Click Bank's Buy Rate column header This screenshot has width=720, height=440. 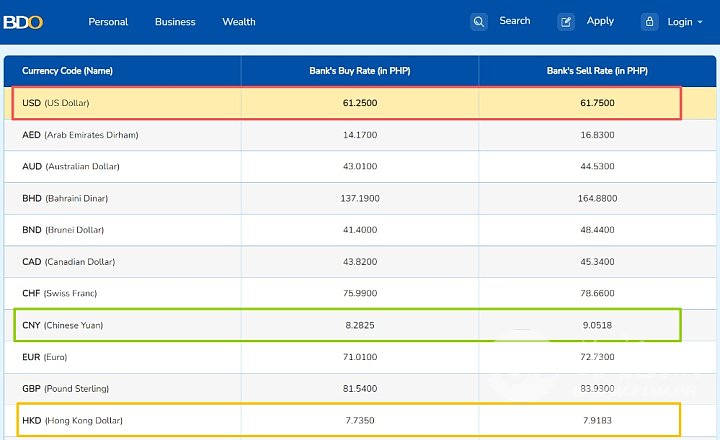359,71
